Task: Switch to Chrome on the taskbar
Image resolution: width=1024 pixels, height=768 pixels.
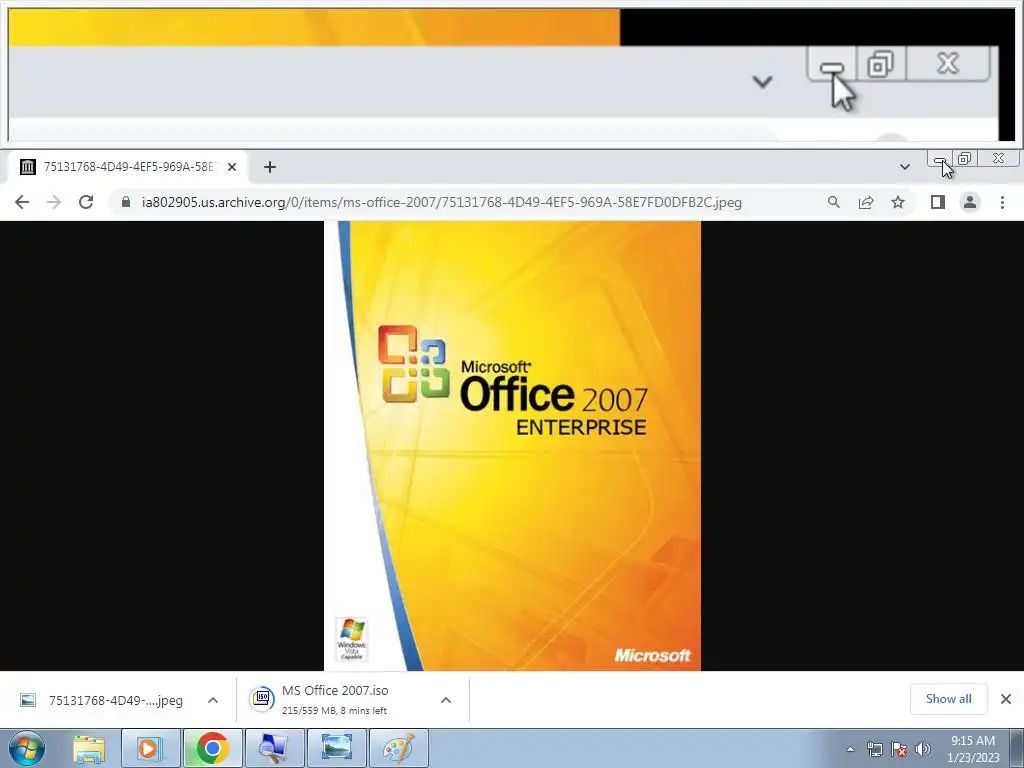Action: (213, 748)
